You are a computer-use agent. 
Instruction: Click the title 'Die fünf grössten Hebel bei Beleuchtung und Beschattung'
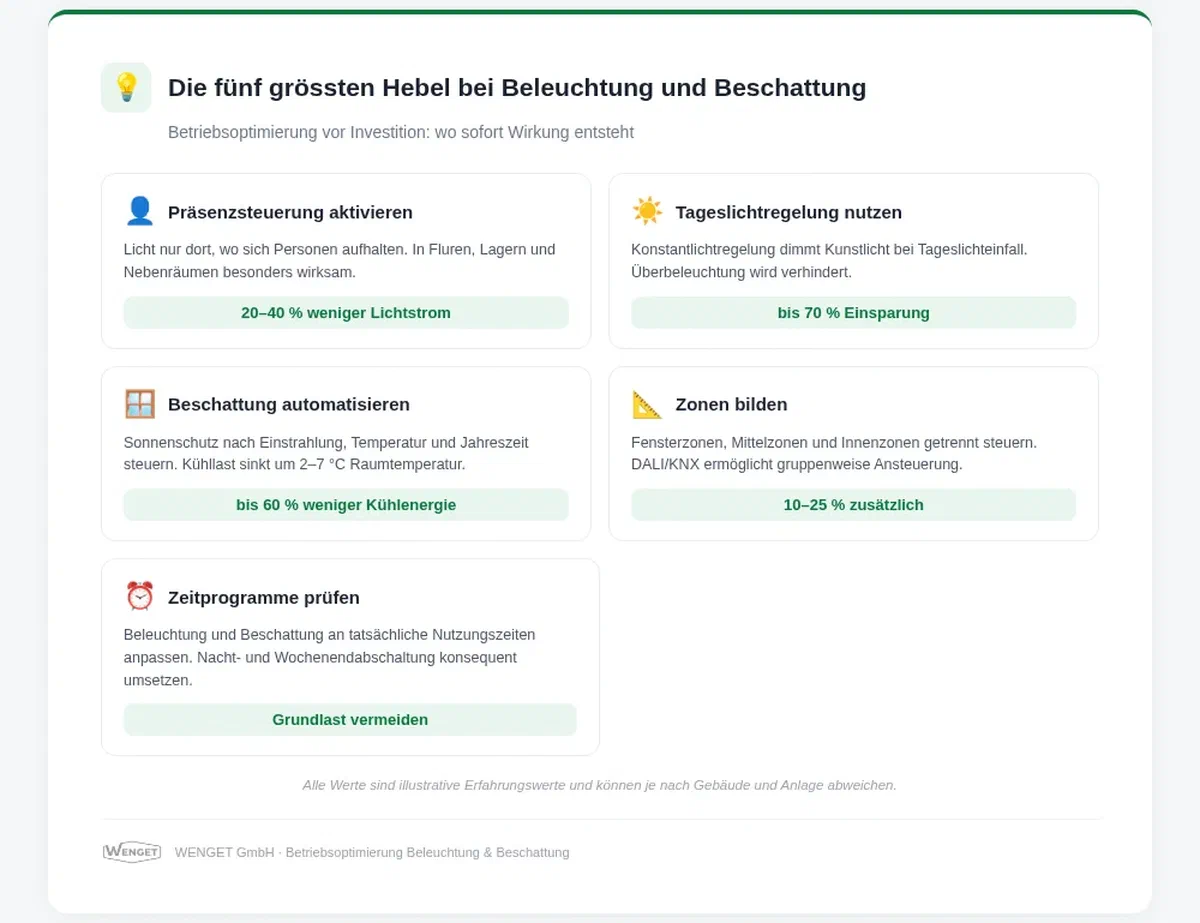click(517, 87)
